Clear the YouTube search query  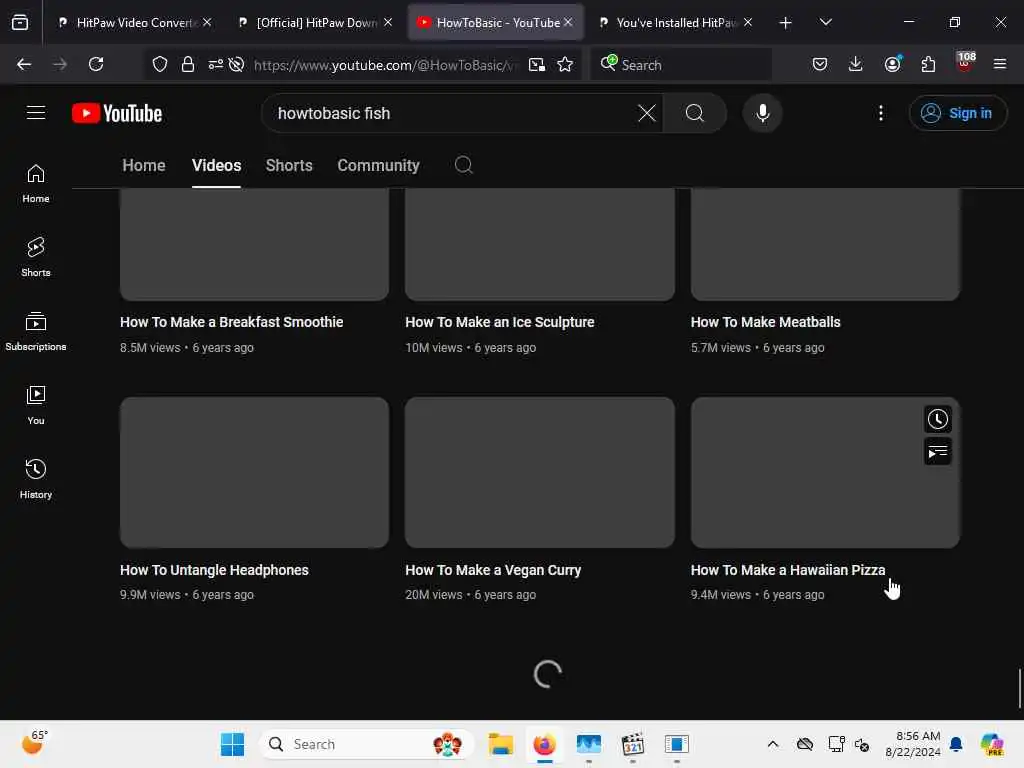pyautogui.click(x=647, y=113)
